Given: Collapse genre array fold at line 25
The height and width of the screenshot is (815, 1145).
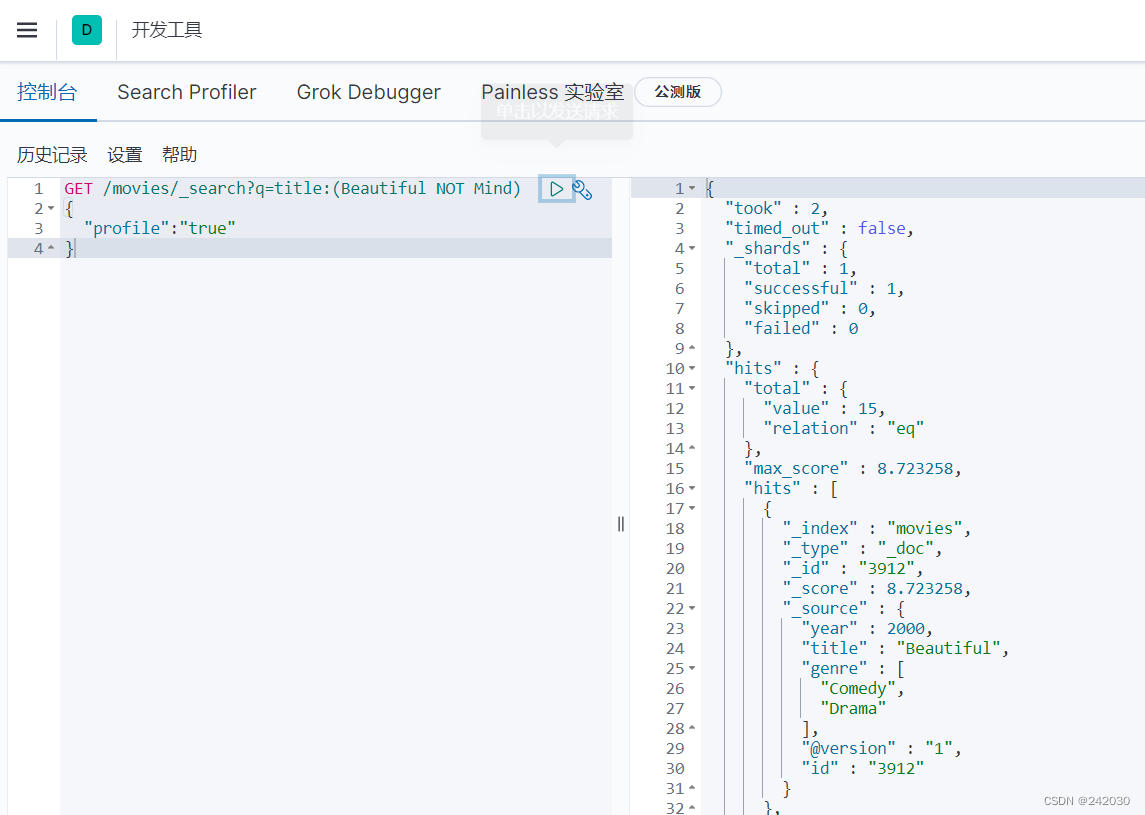Looking at the screenshot, I should [x=692, y=668].
